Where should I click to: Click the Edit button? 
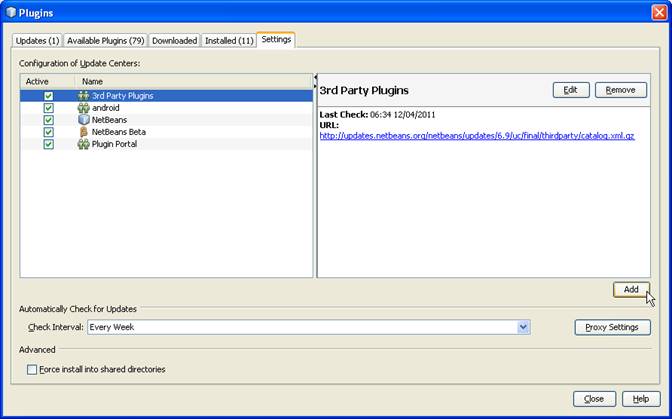571,90
